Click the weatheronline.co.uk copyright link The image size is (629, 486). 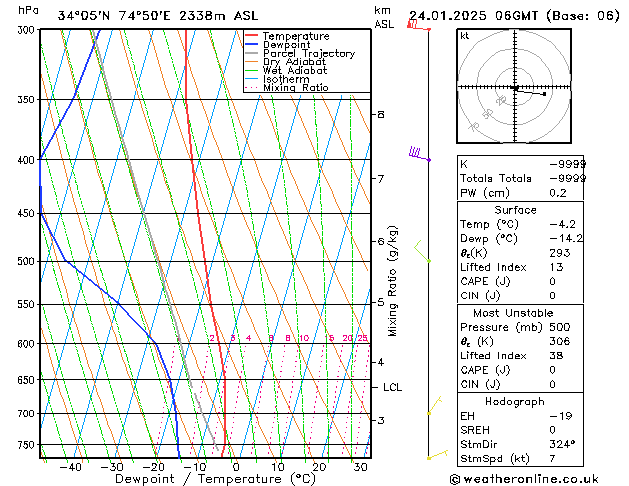tap(524, 479)
